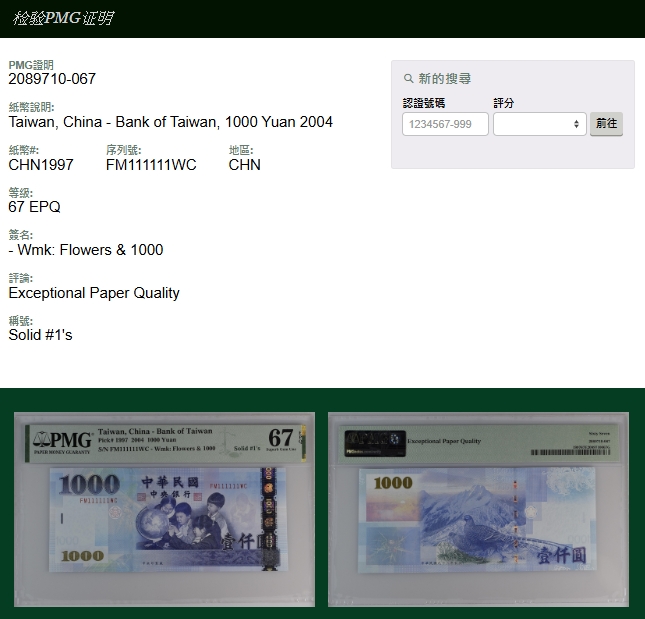Click the text Wmk: Flowers & 1000
This screenshot has height=619, width=645.
(90, 250)
